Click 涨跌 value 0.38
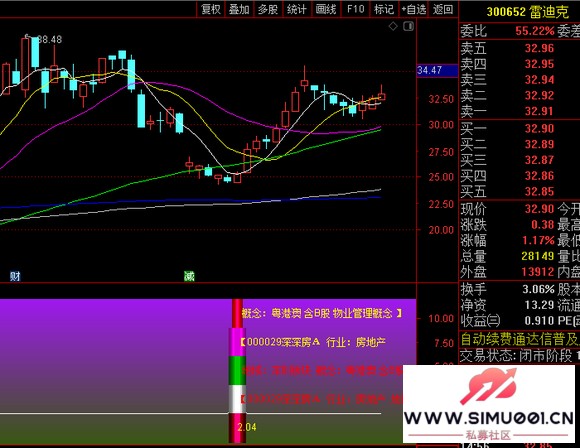The image size is (580, 448). 543,225
